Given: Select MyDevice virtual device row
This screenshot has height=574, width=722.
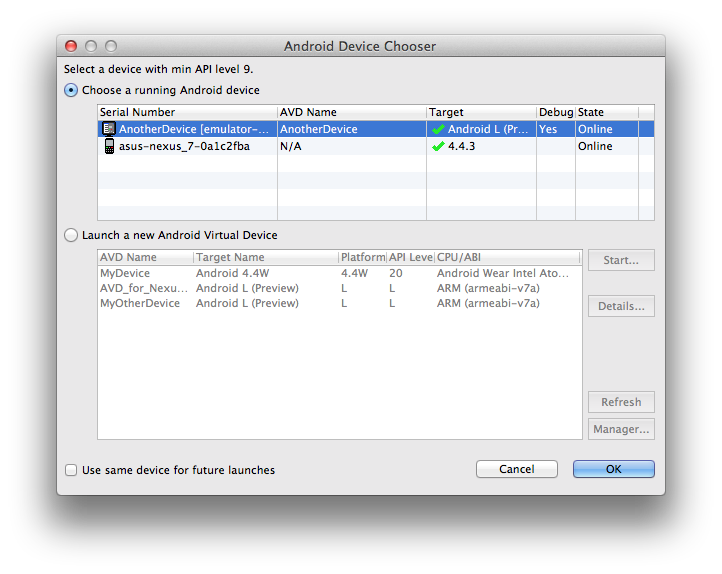Looking at the screenshot, I should click(x=340, y=273).
